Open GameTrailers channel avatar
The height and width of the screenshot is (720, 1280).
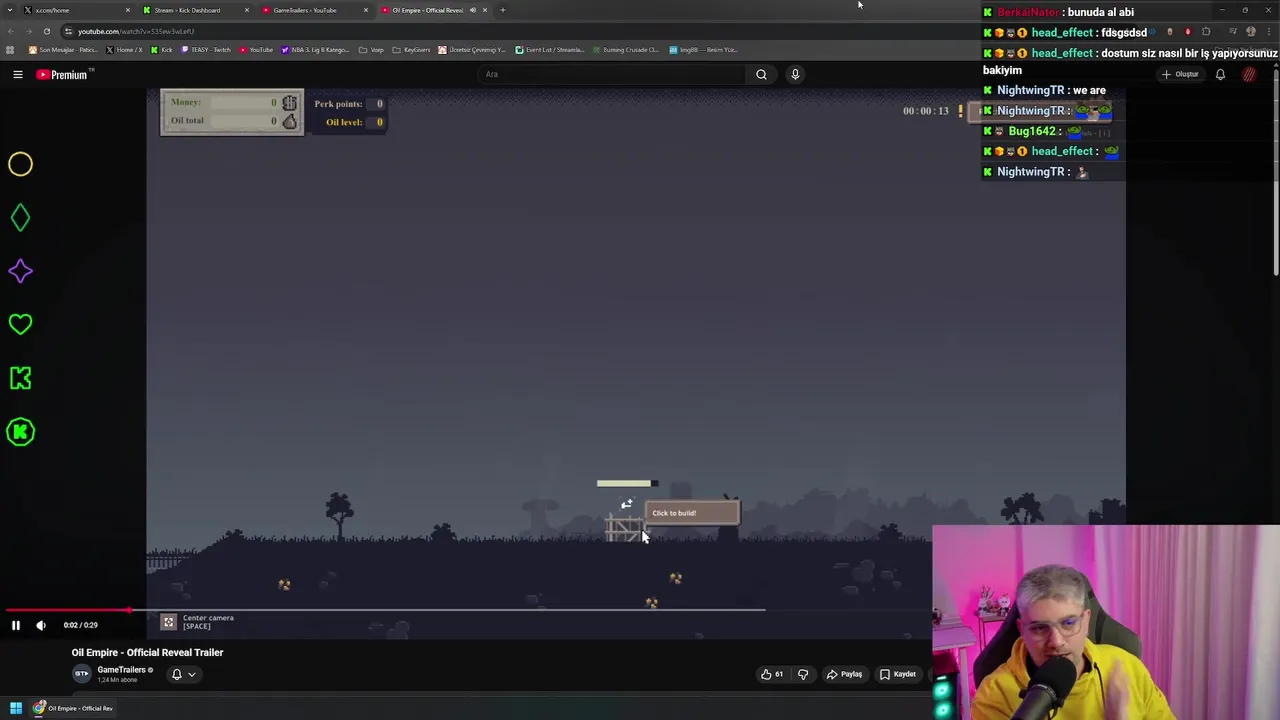(x=81, y=674)
